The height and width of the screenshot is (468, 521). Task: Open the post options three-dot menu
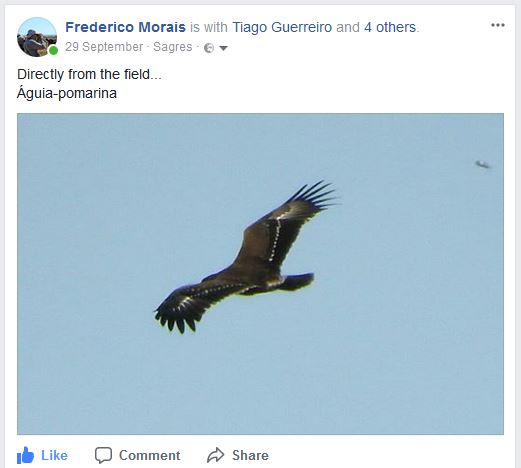(x=498, y=25)
